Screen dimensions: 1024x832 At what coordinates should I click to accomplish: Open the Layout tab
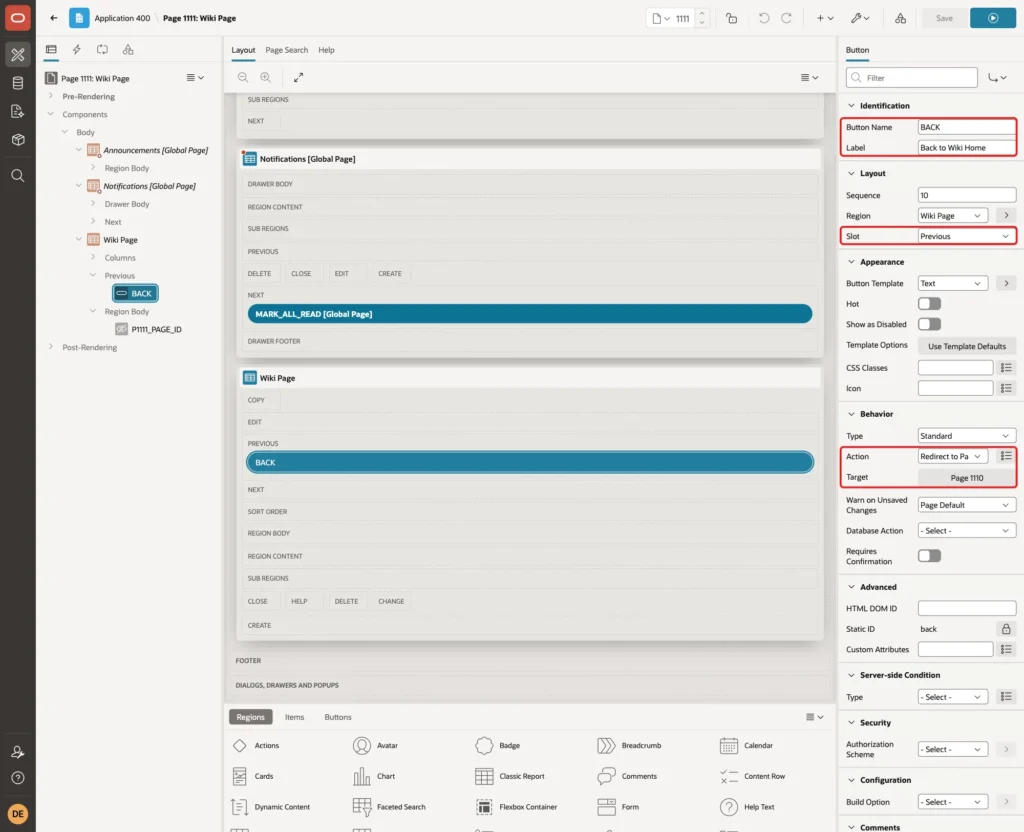243,50
